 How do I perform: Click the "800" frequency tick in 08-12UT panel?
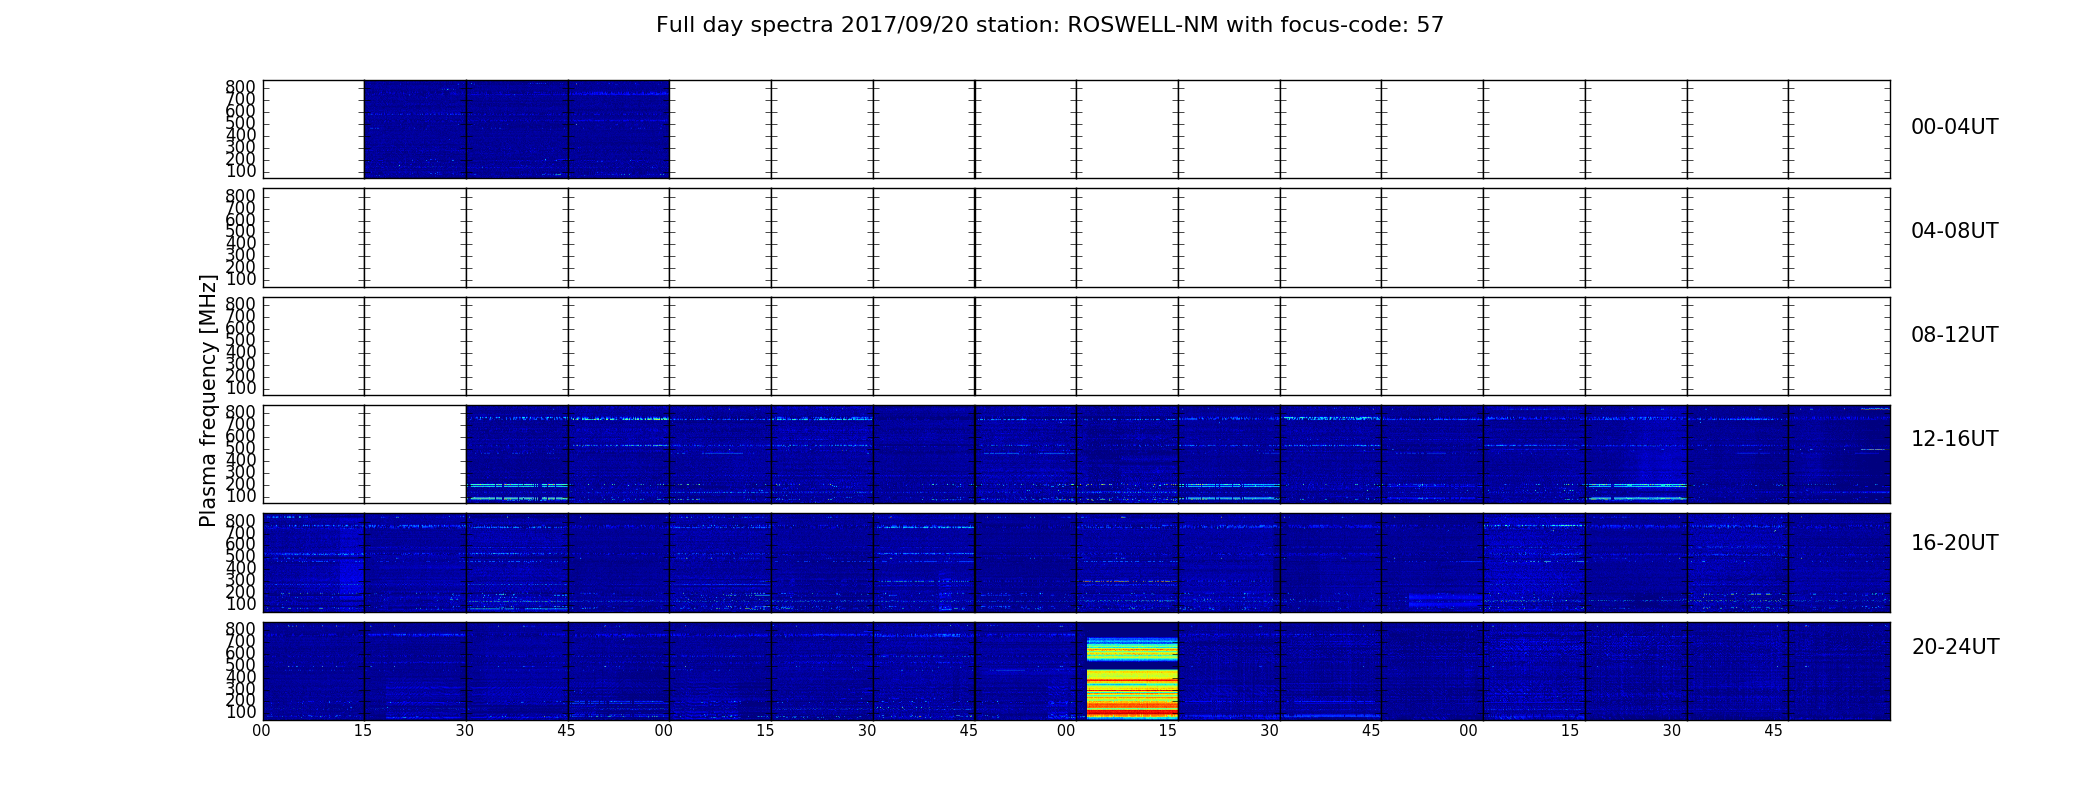(x=241, y=303)
